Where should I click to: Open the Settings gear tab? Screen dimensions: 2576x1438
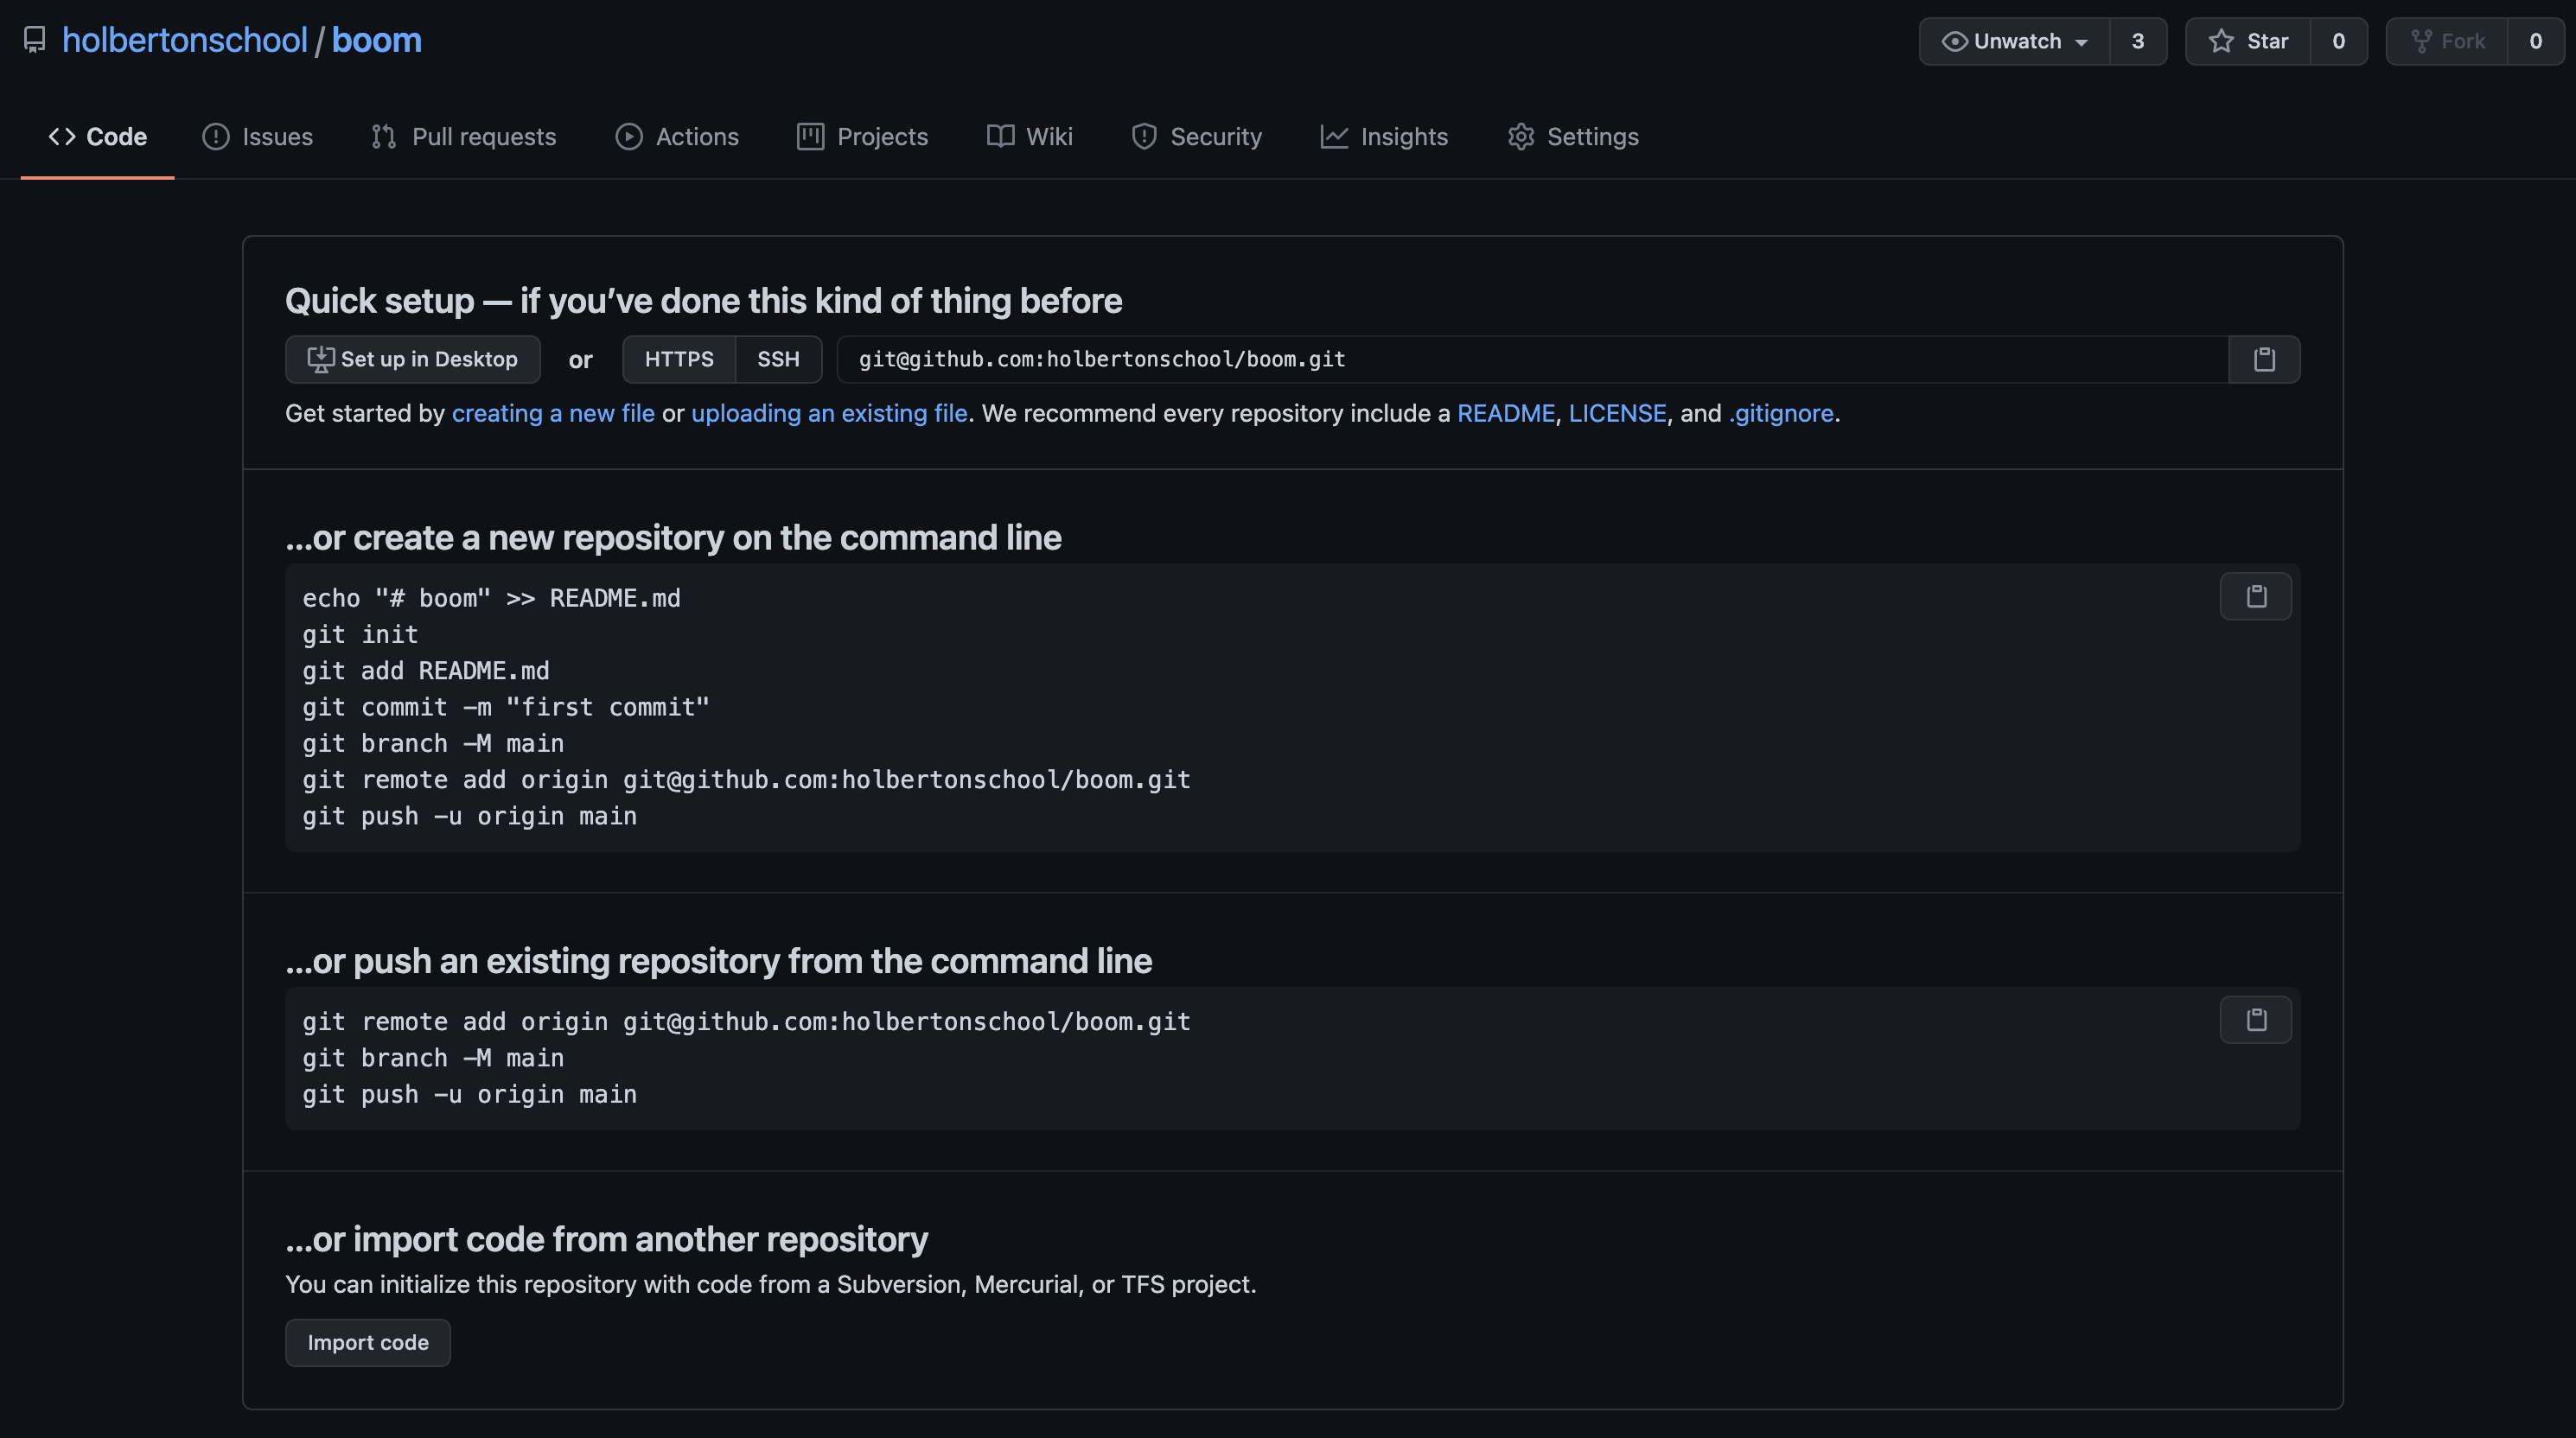(1573, 136)
